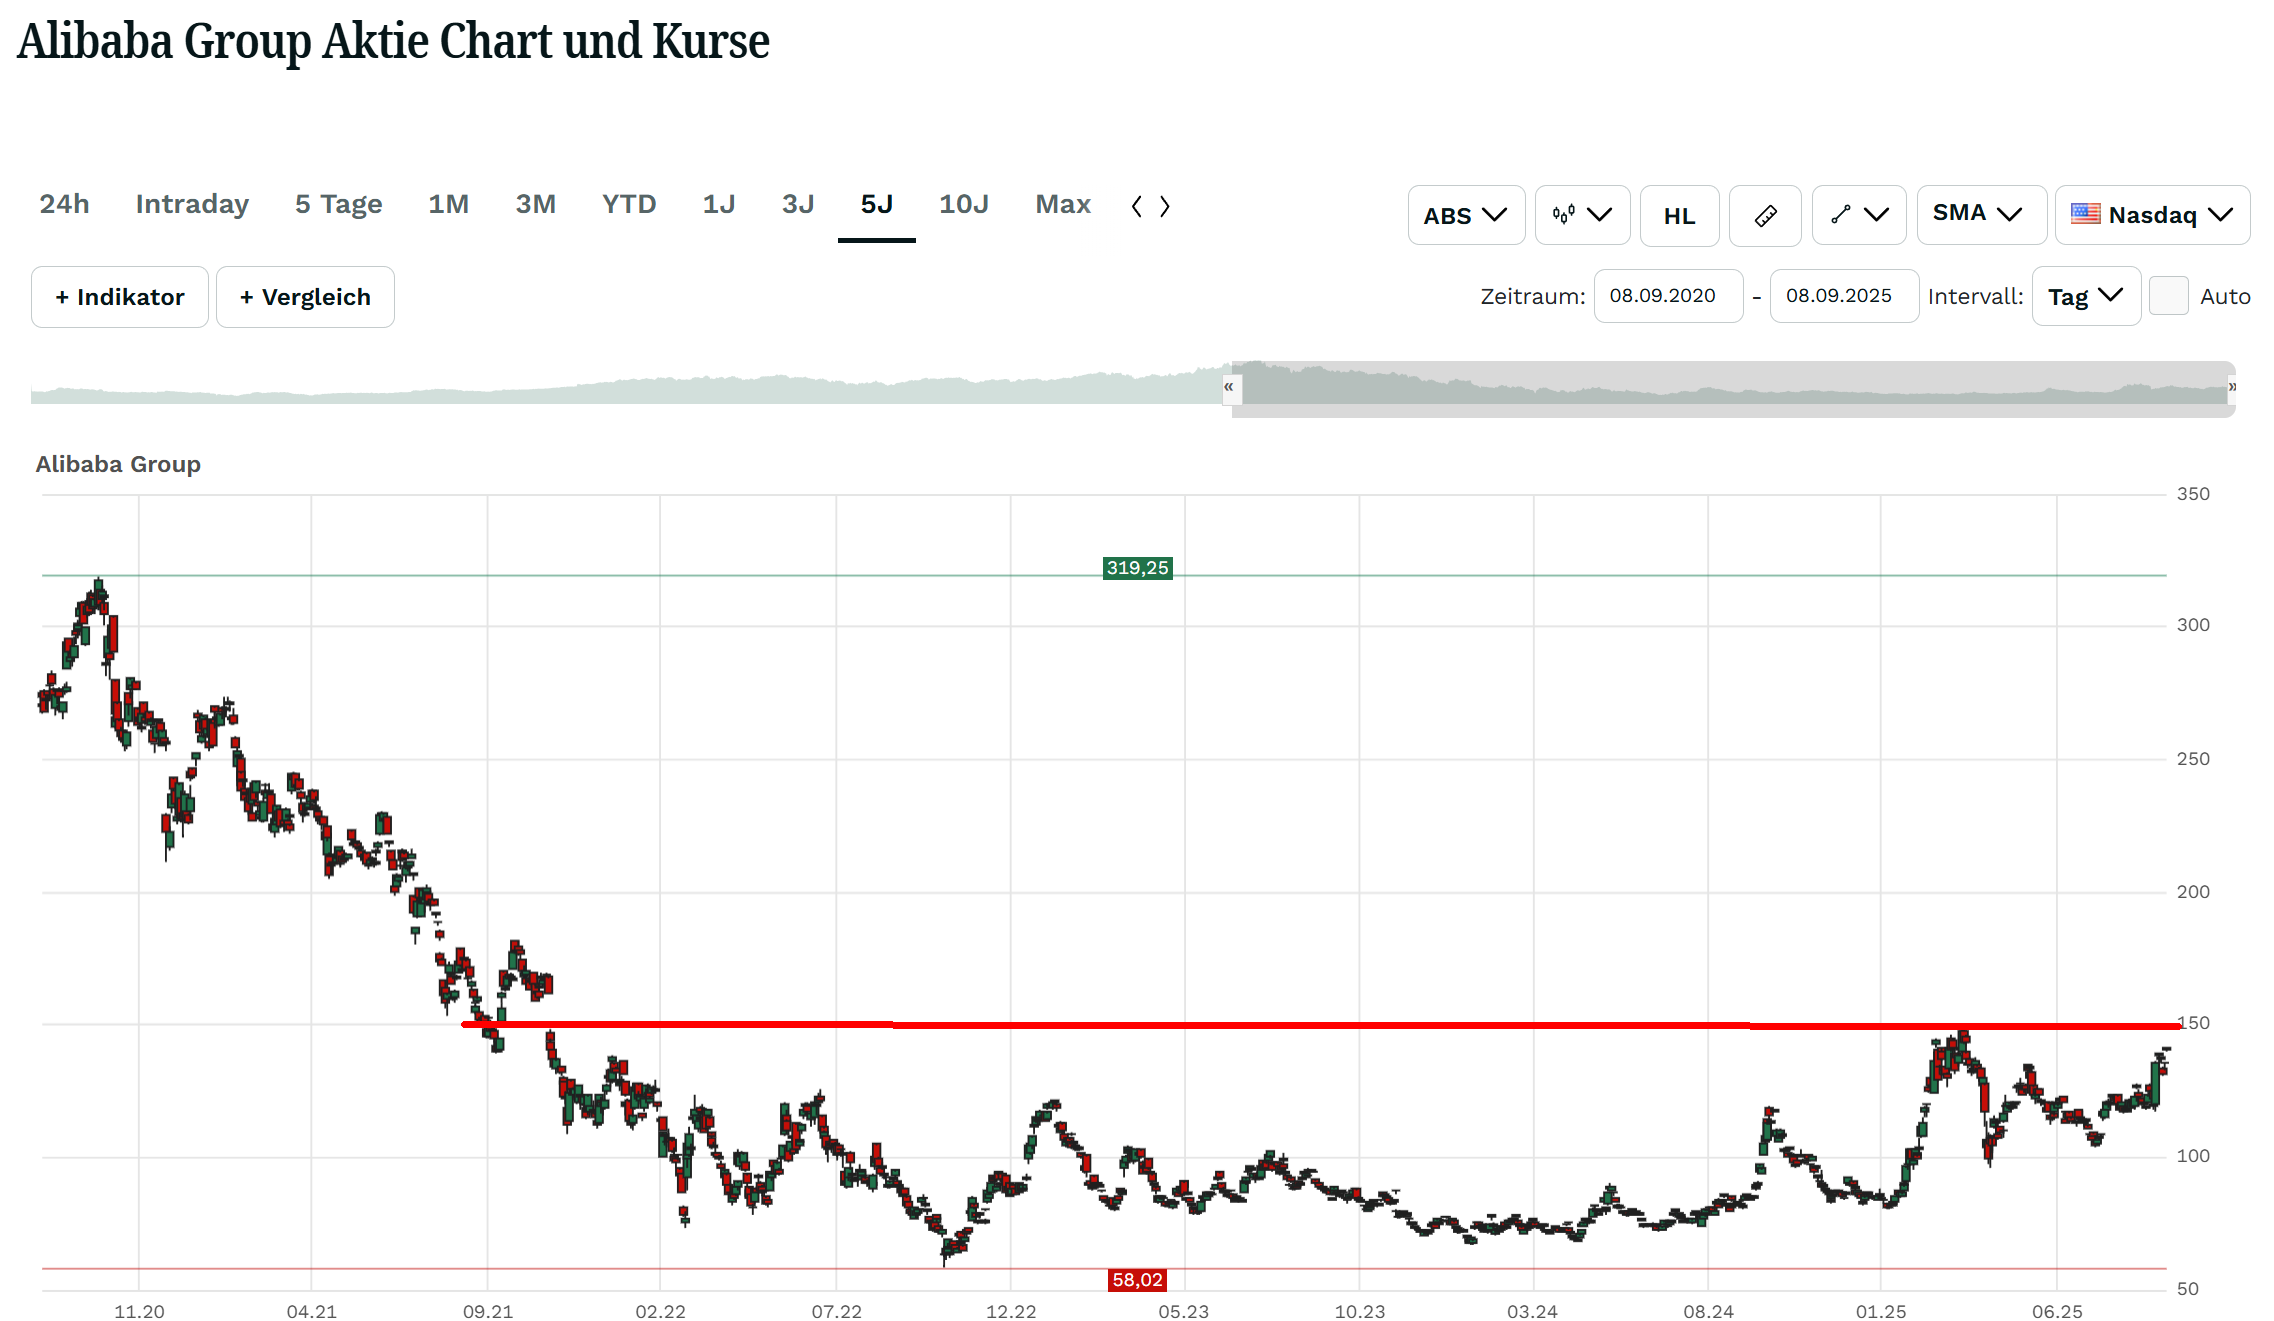2274x1321 pixels.
Task: Click the 11.20 x-axis date label
Action: 139,1311
